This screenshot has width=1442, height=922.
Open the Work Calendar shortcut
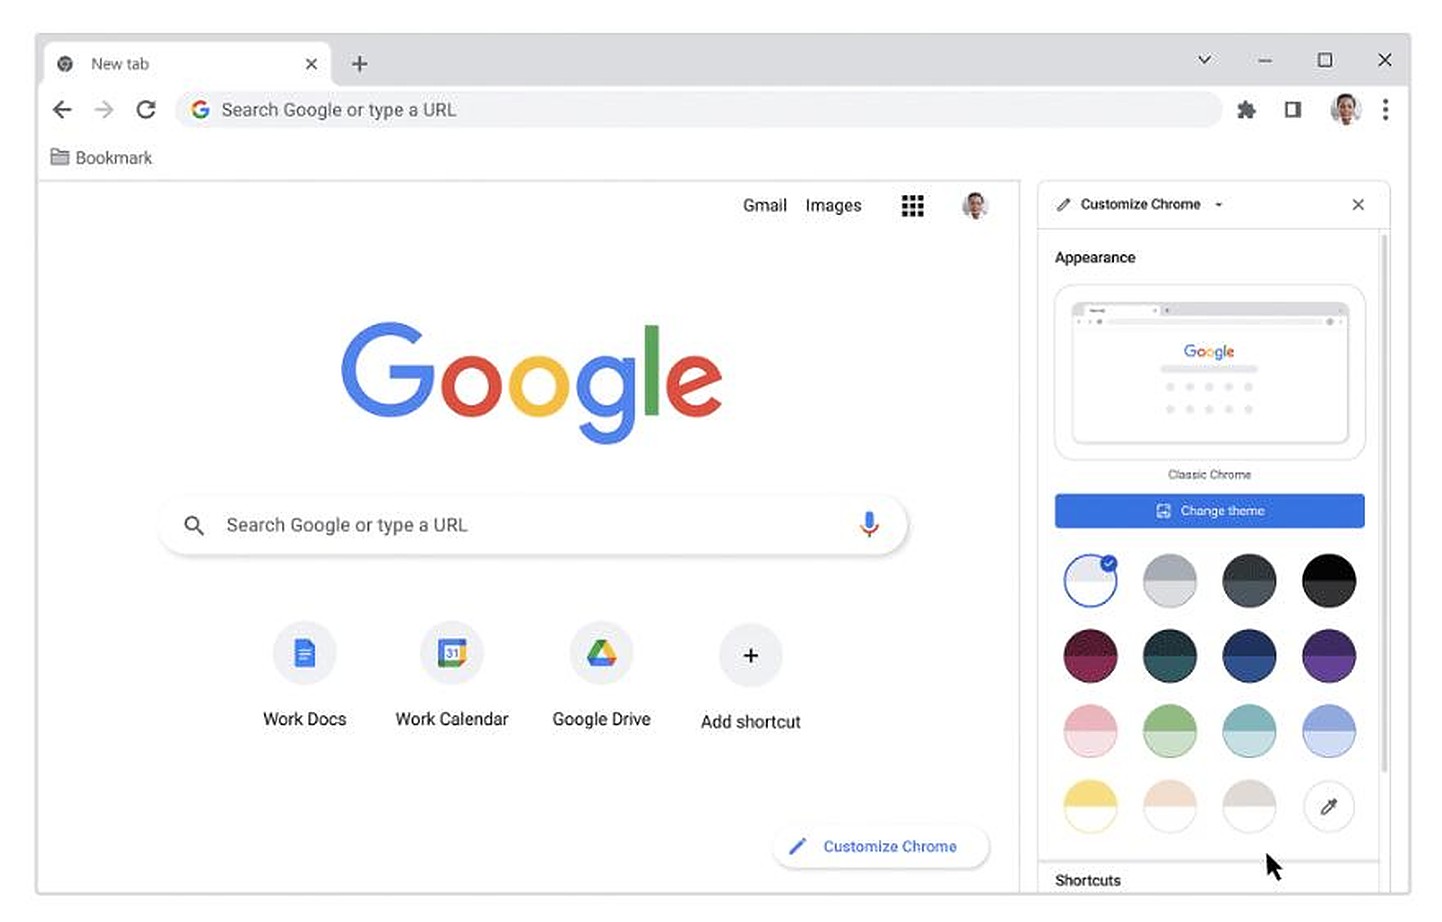452,675
